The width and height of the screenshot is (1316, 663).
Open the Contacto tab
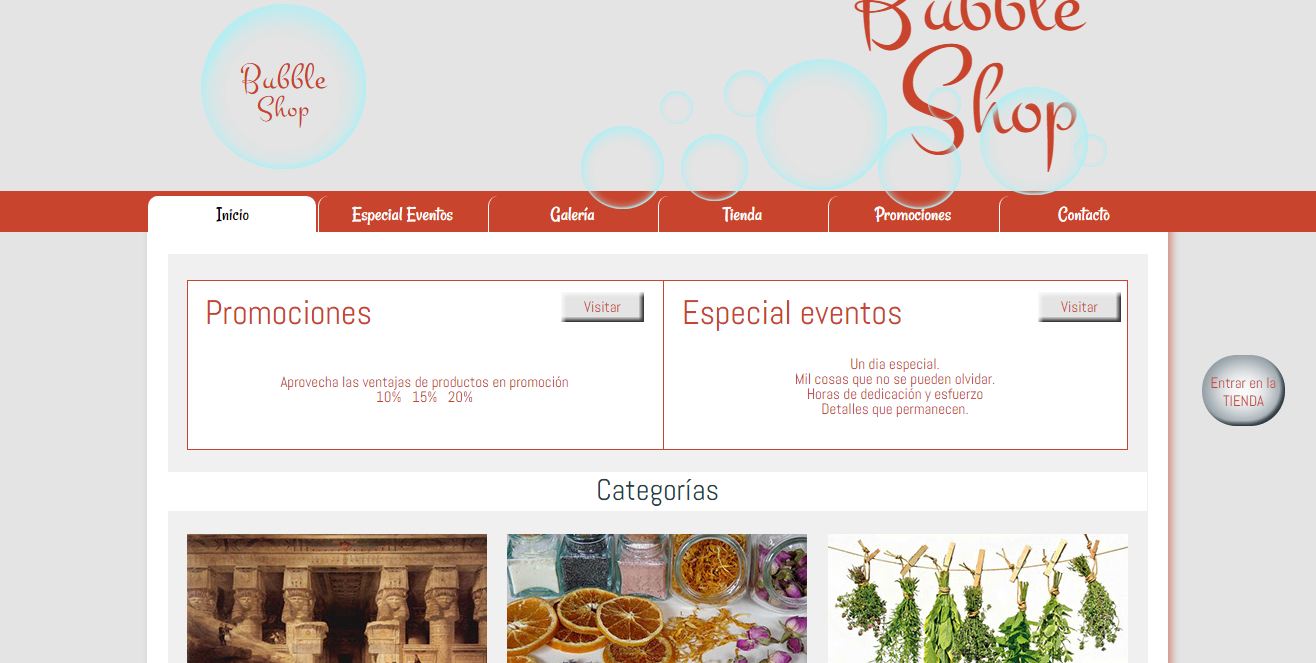click(x=1083, y=215)
